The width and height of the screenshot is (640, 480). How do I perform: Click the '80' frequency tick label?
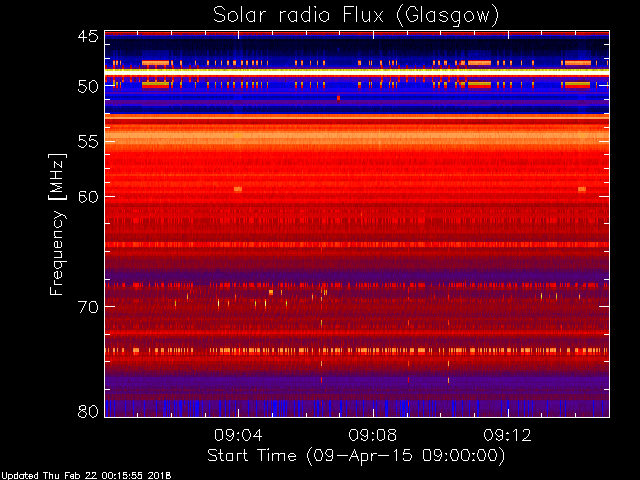tap(88, 411)
